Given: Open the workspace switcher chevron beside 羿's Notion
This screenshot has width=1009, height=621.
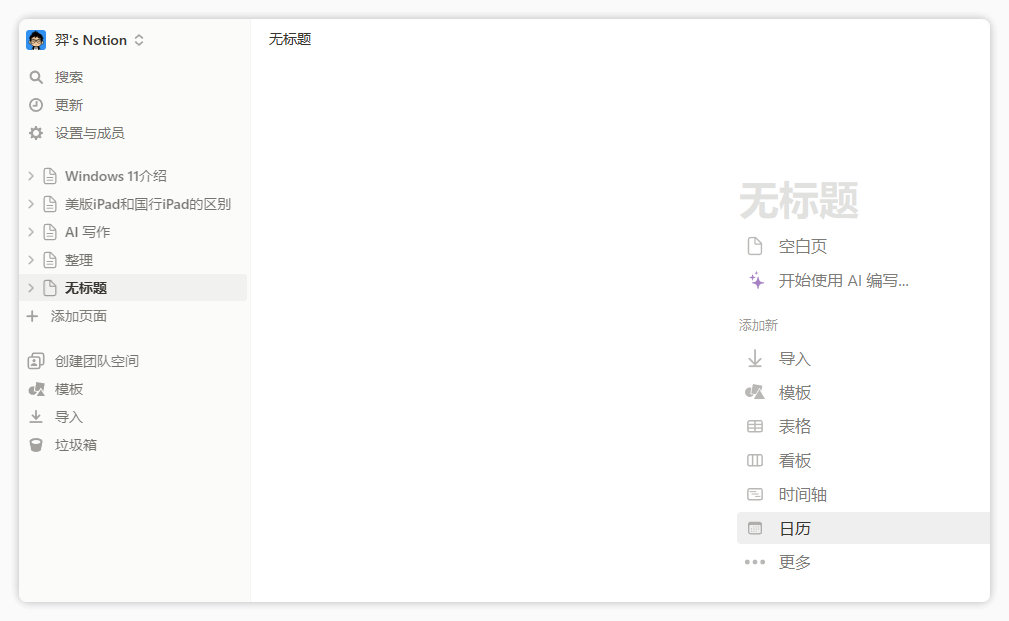Looking at the screenshot, I should point(139,40).
